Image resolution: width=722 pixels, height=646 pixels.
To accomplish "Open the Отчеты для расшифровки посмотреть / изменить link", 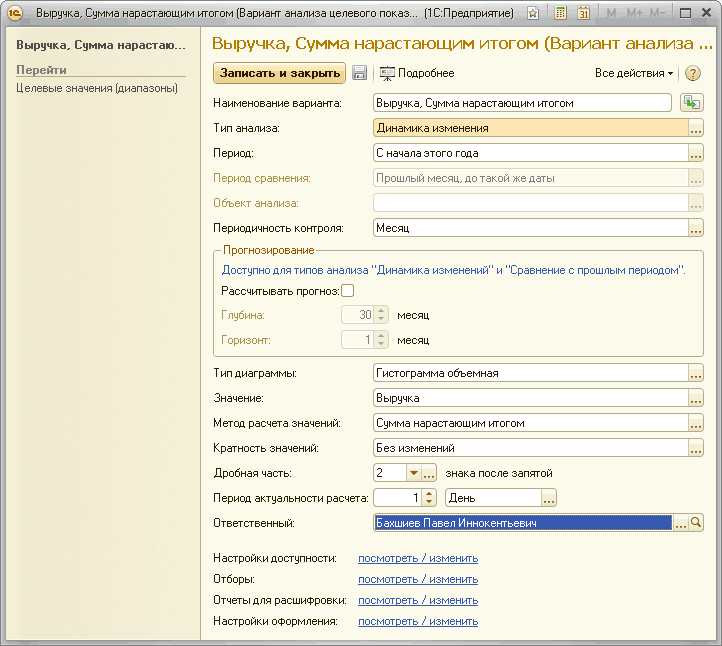I will pos(418,600).
